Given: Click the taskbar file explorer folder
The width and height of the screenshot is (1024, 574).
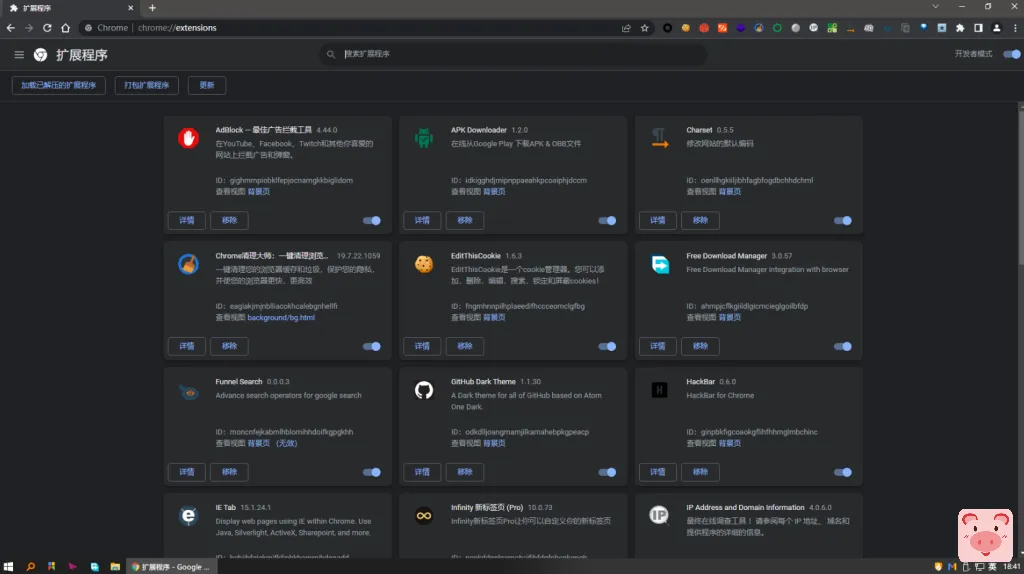Looking at the screenshot, I should [x=115, y=567].
